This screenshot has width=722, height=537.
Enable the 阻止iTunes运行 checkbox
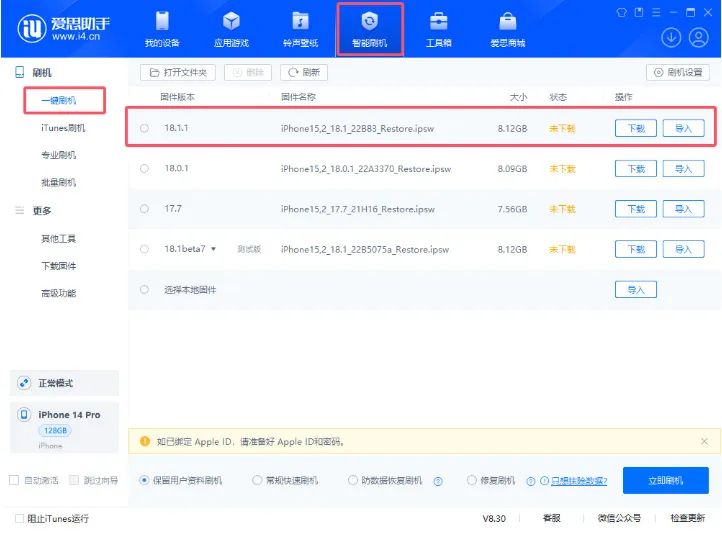(20, 518)
